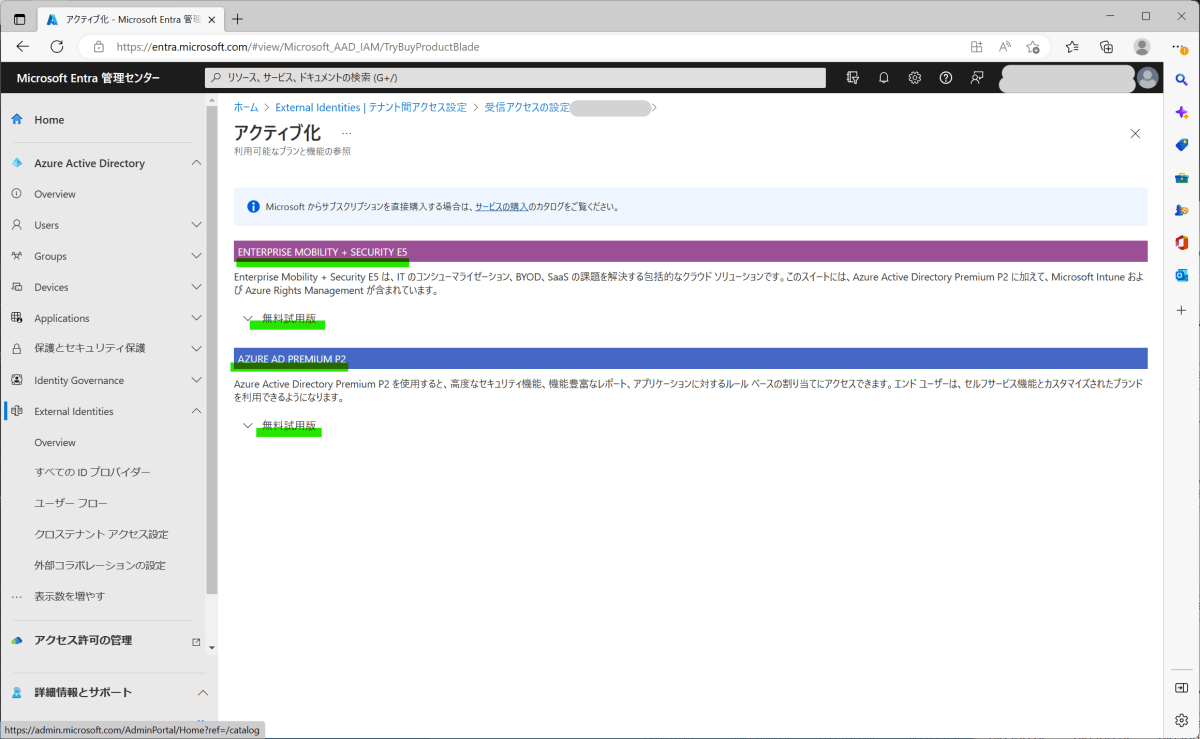1200x739 pixels.
Task: Open the portal settings gear
Action: pyautogui.click(x=914, y=78)
